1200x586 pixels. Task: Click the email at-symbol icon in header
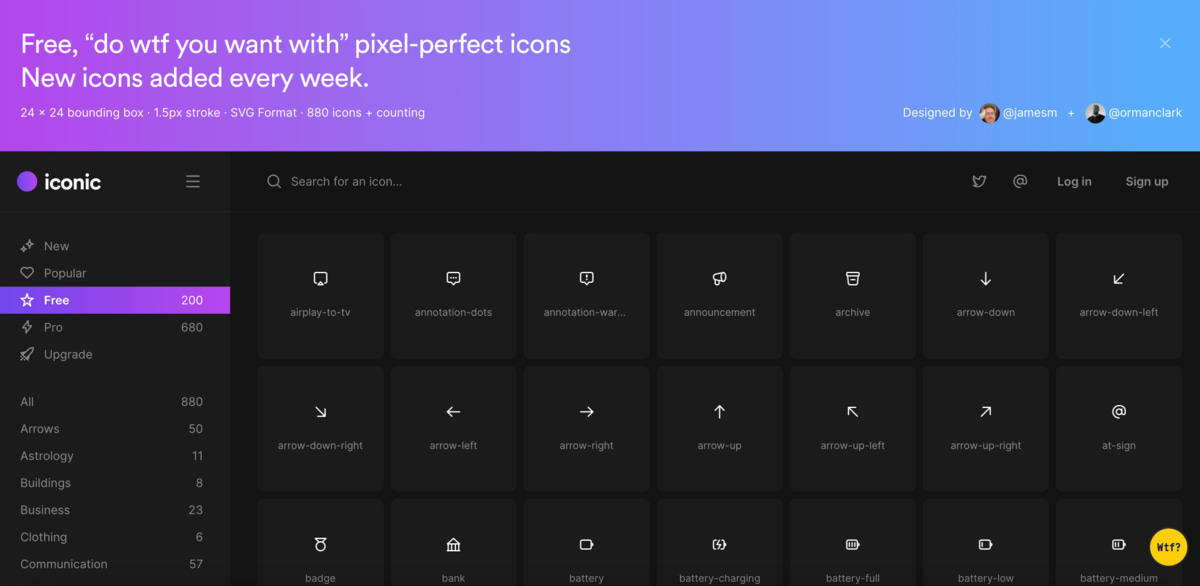[1020, 181]
